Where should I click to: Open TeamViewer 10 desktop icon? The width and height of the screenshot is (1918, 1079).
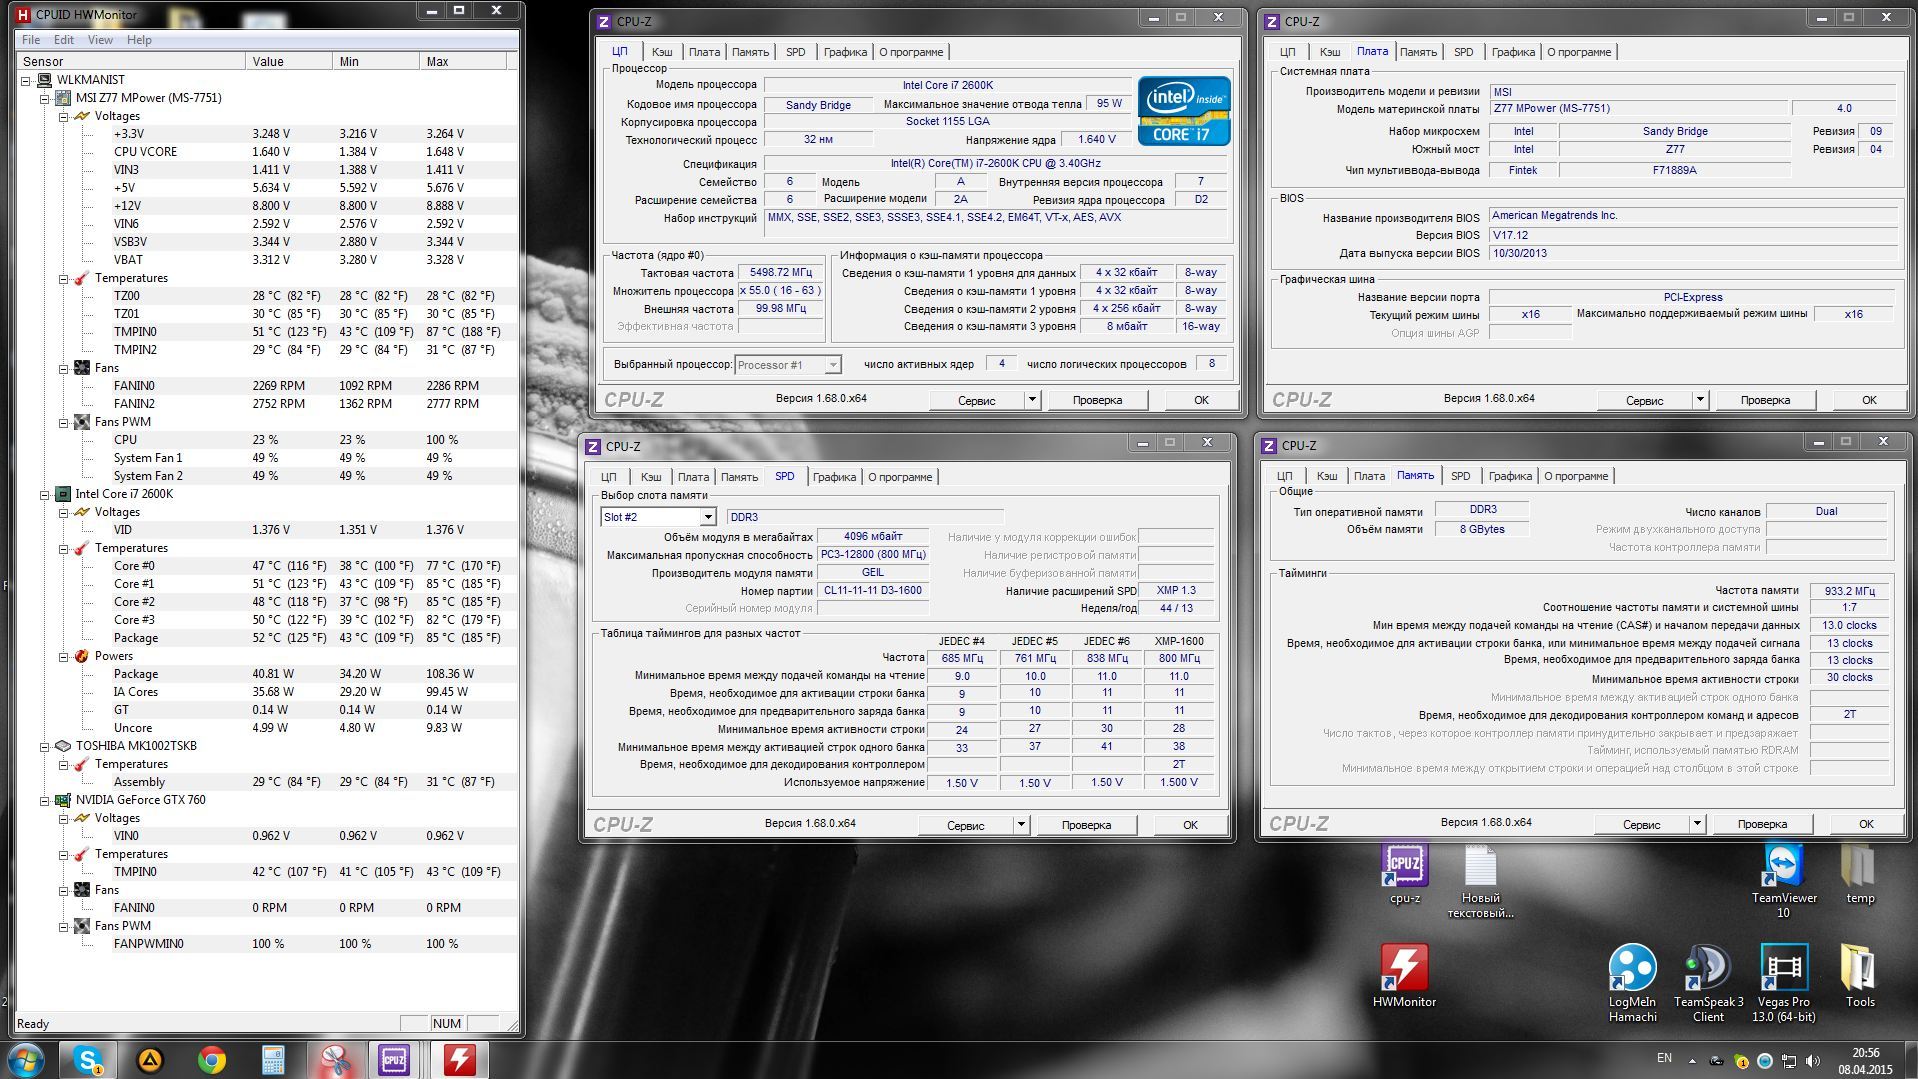(1784, 880)
